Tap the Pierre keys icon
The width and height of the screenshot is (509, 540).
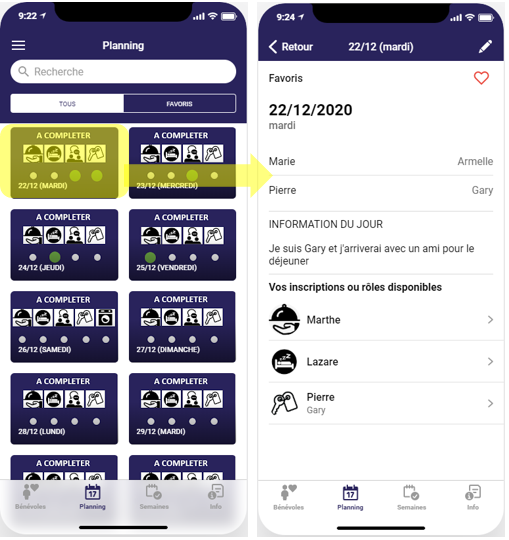284,403
